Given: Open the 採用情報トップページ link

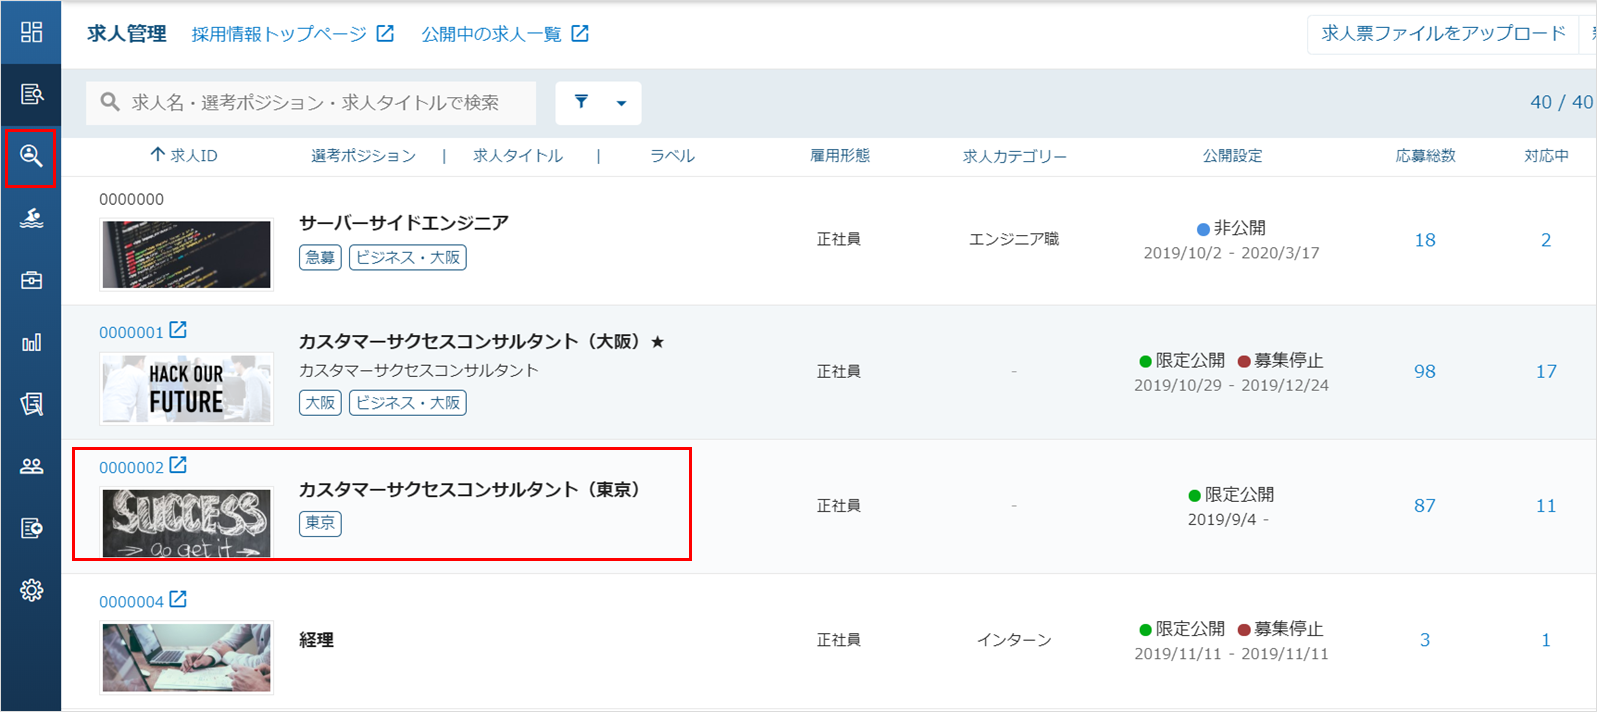Looking at the screenshot, I should tap(279, 34).
